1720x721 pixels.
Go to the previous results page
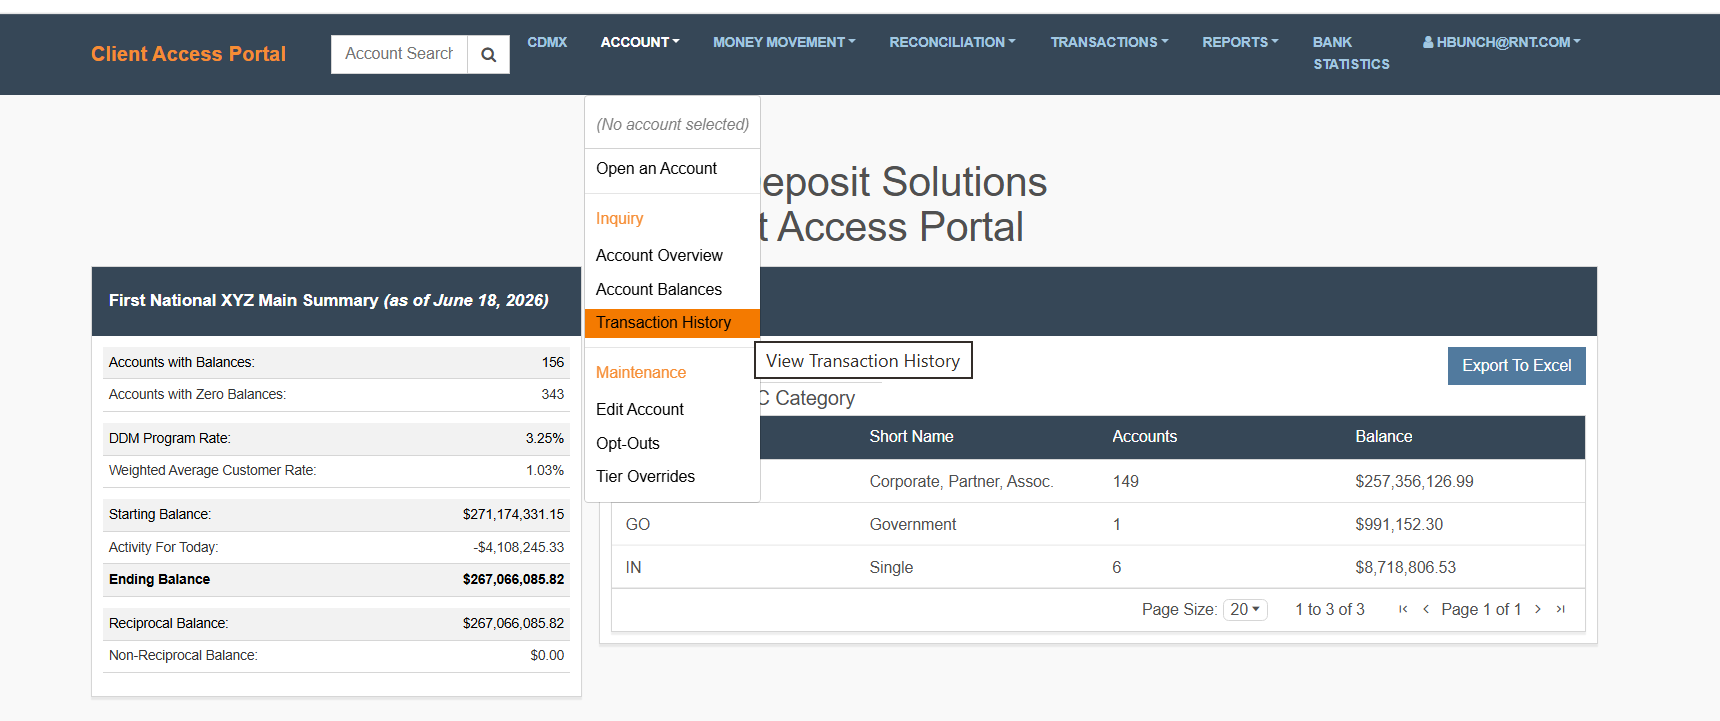click(1426, 609)
